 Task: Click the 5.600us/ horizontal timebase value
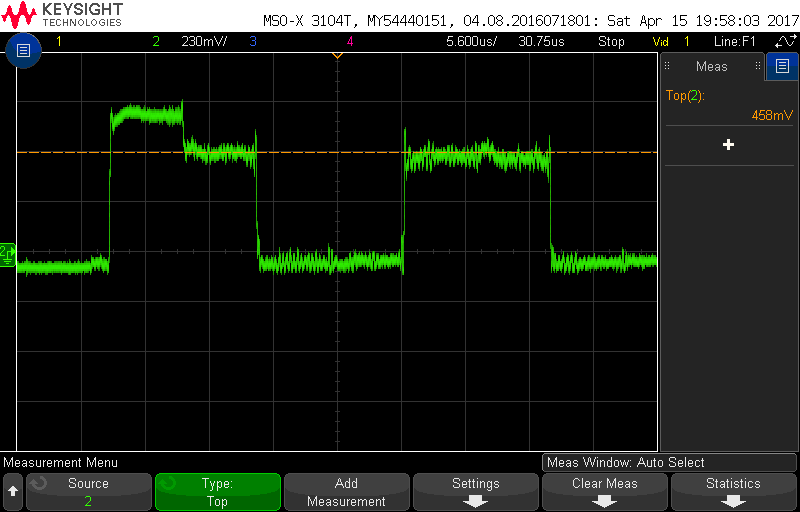point(471,41)
